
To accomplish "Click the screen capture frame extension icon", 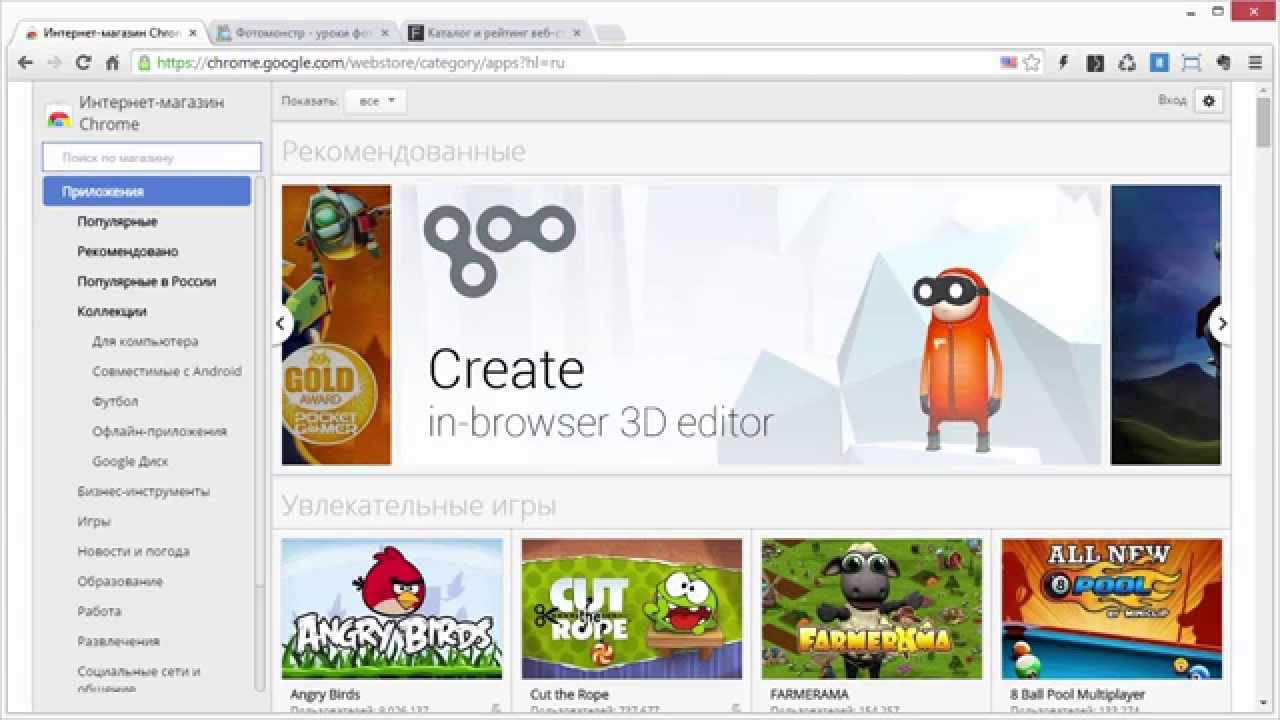I will point(1191,62).
